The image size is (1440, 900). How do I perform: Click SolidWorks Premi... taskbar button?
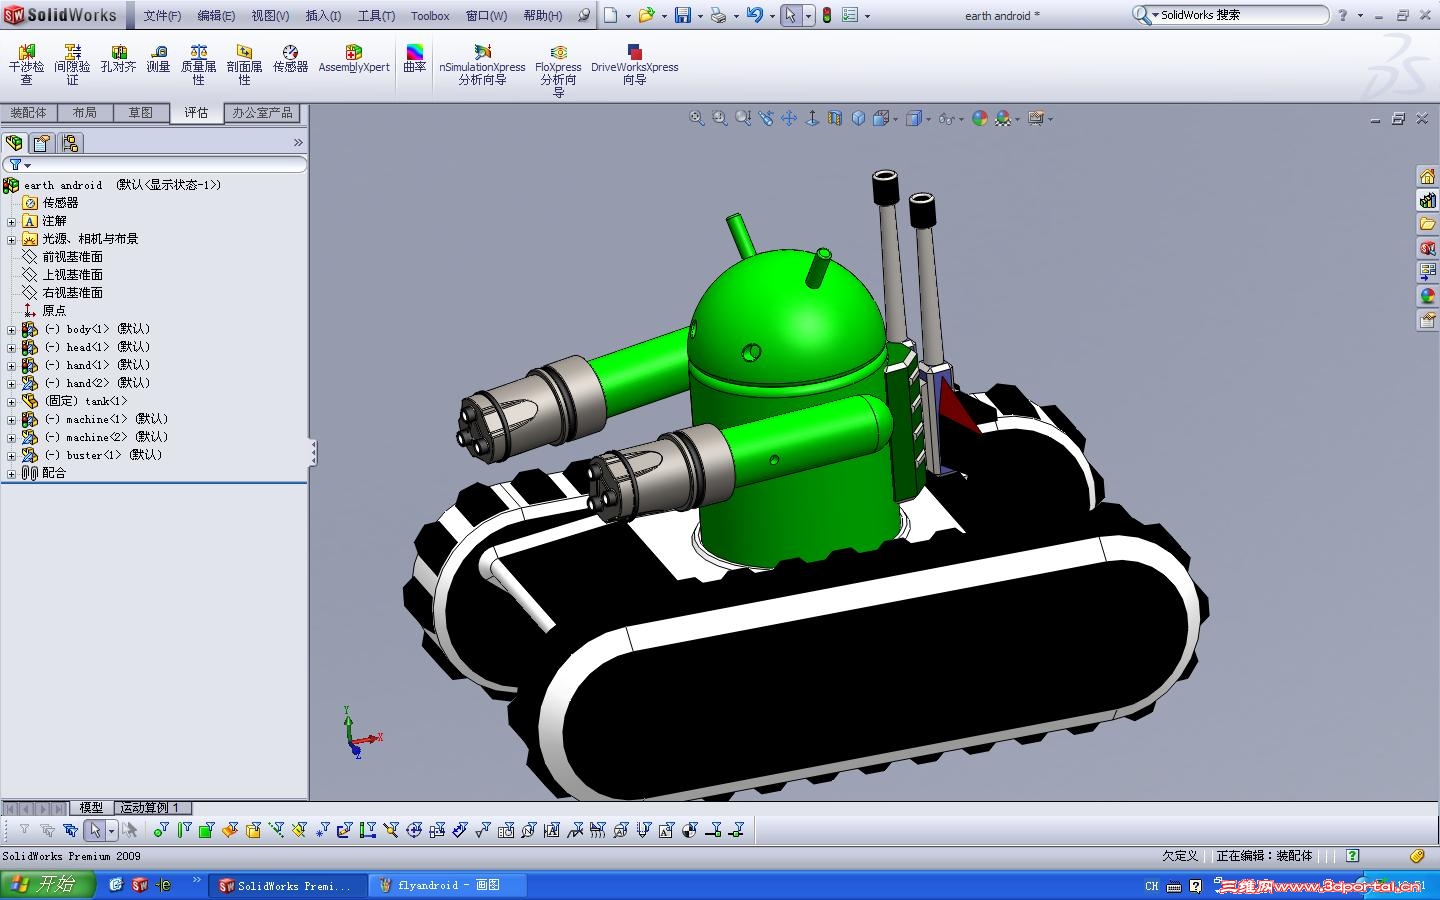point(290,885)
